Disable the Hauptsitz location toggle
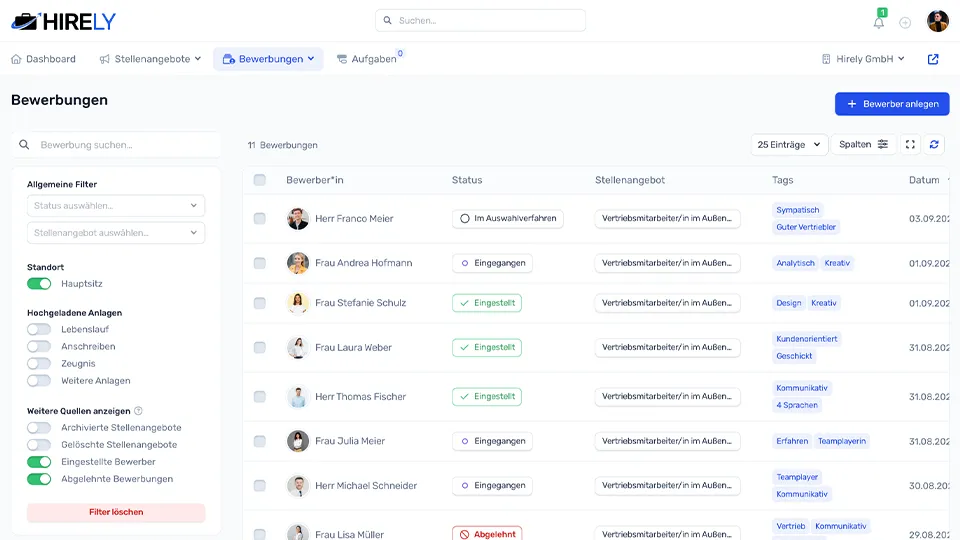 point(39,284)
